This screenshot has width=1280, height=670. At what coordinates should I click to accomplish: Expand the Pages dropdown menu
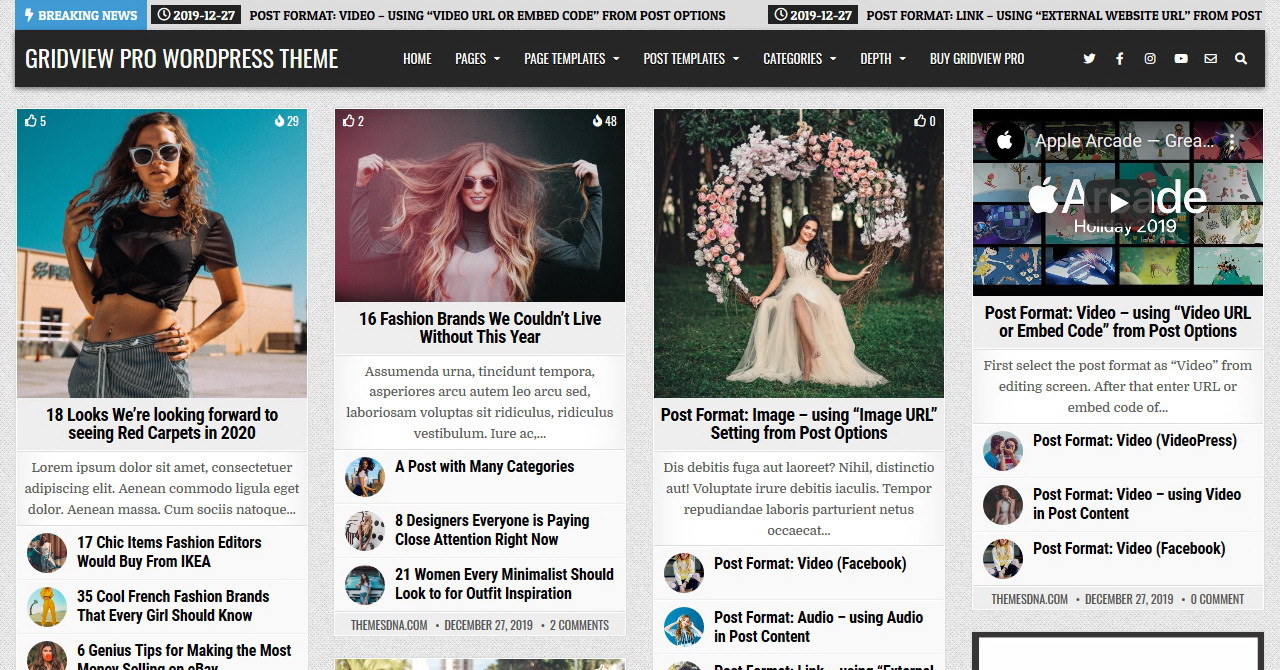click(477, 59)
